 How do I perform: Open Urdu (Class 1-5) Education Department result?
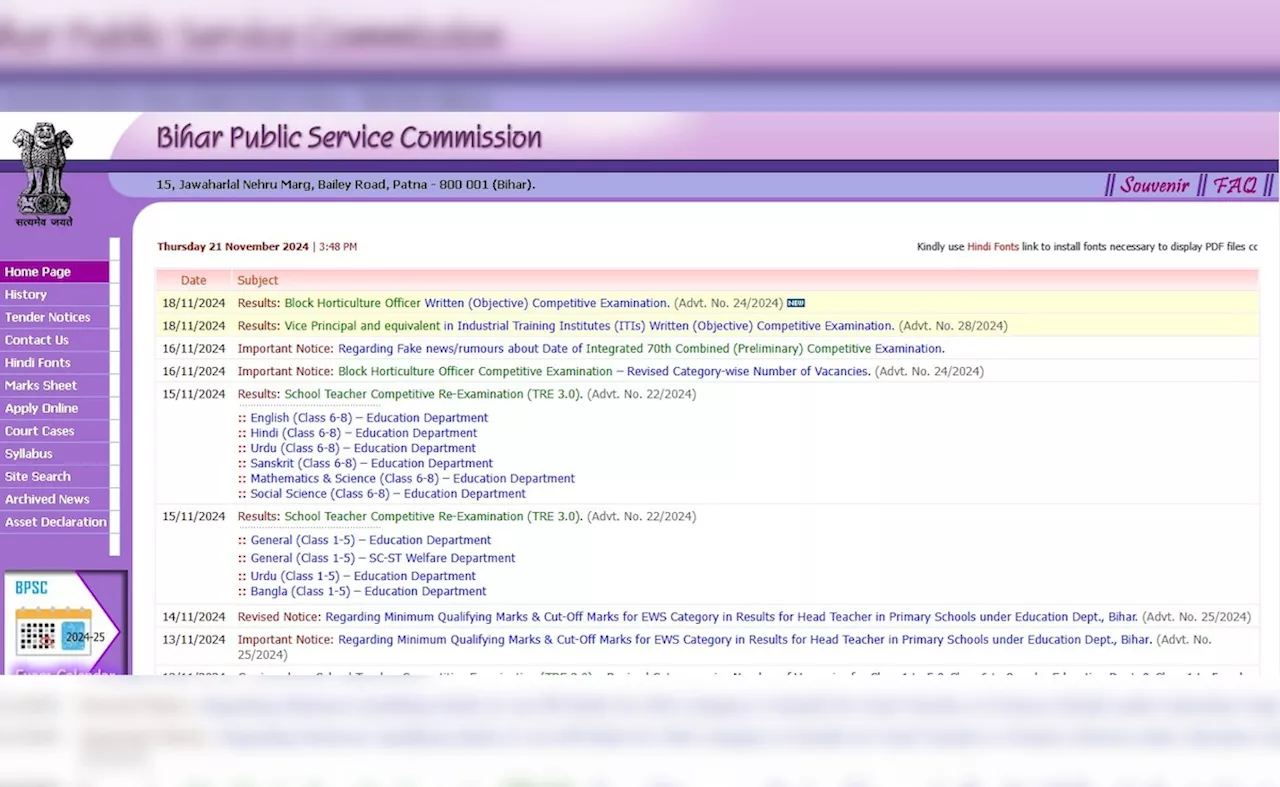[x=363, y=576]
